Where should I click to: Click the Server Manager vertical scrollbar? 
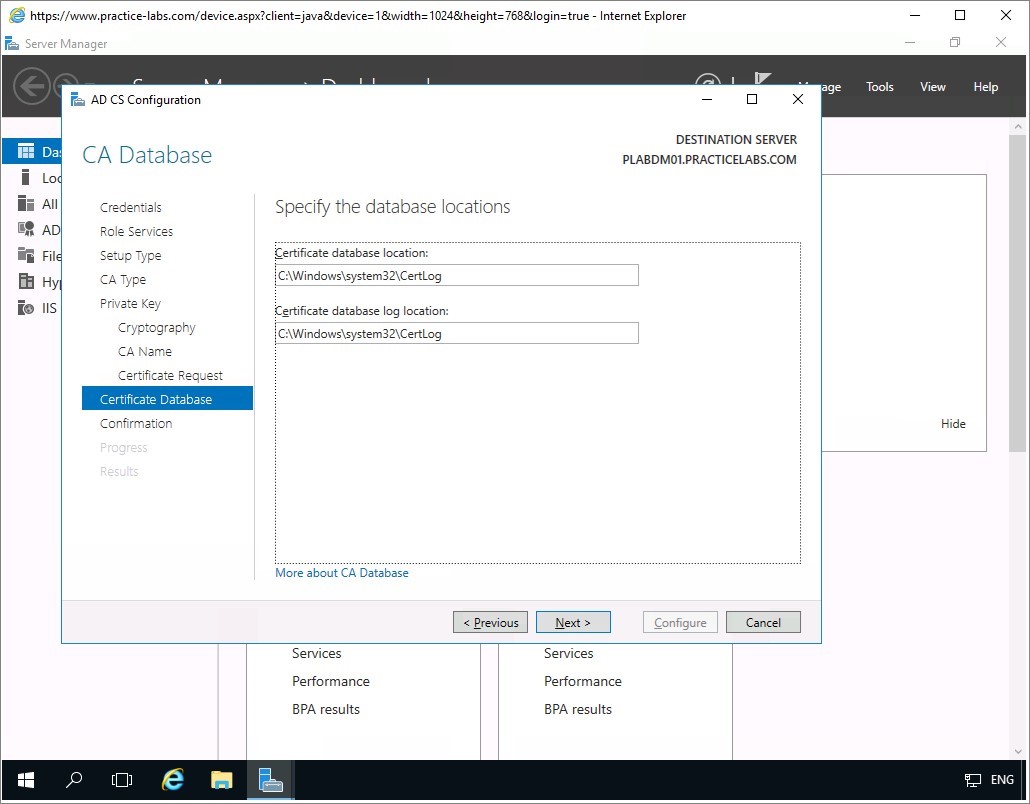(1018, 293)
